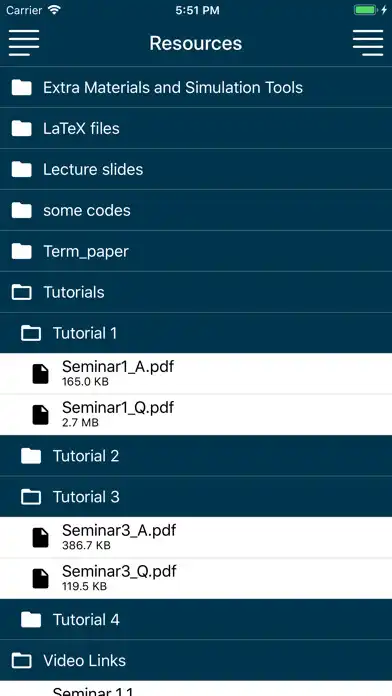Viewport: 392px width, 696px height.
Task: Collapse the Tutorial 3 subfolder
Action: (x=196, y=497)
